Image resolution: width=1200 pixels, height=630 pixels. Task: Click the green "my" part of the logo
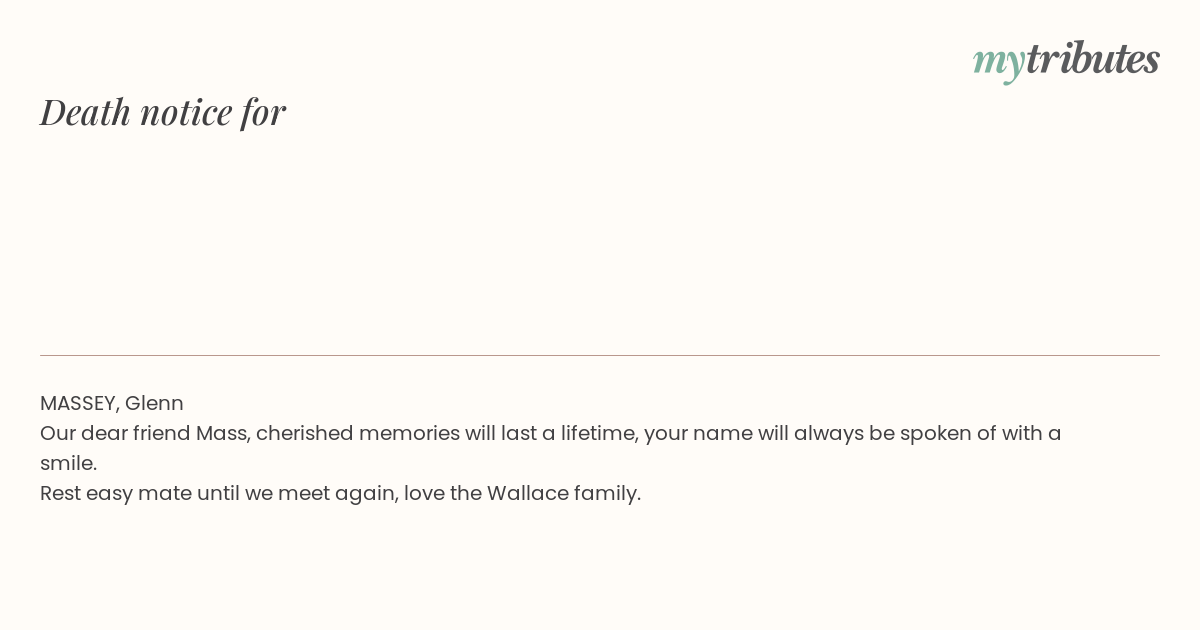pos(999,63)
